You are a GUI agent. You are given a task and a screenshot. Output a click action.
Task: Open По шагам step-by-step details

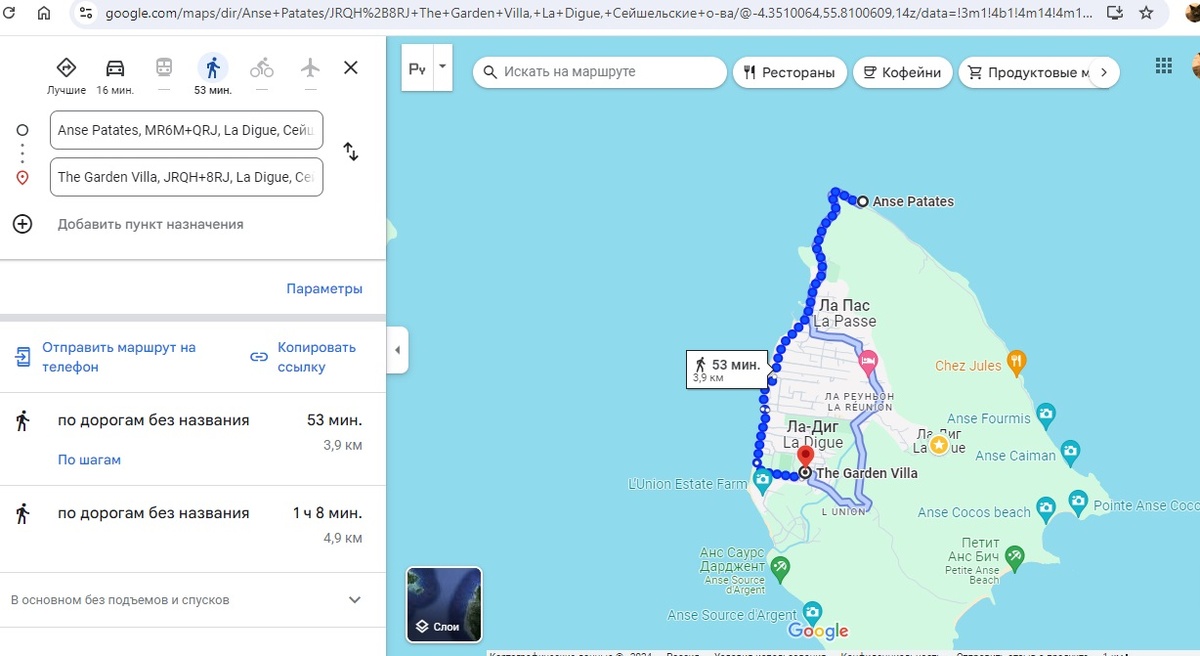point(89,460)
